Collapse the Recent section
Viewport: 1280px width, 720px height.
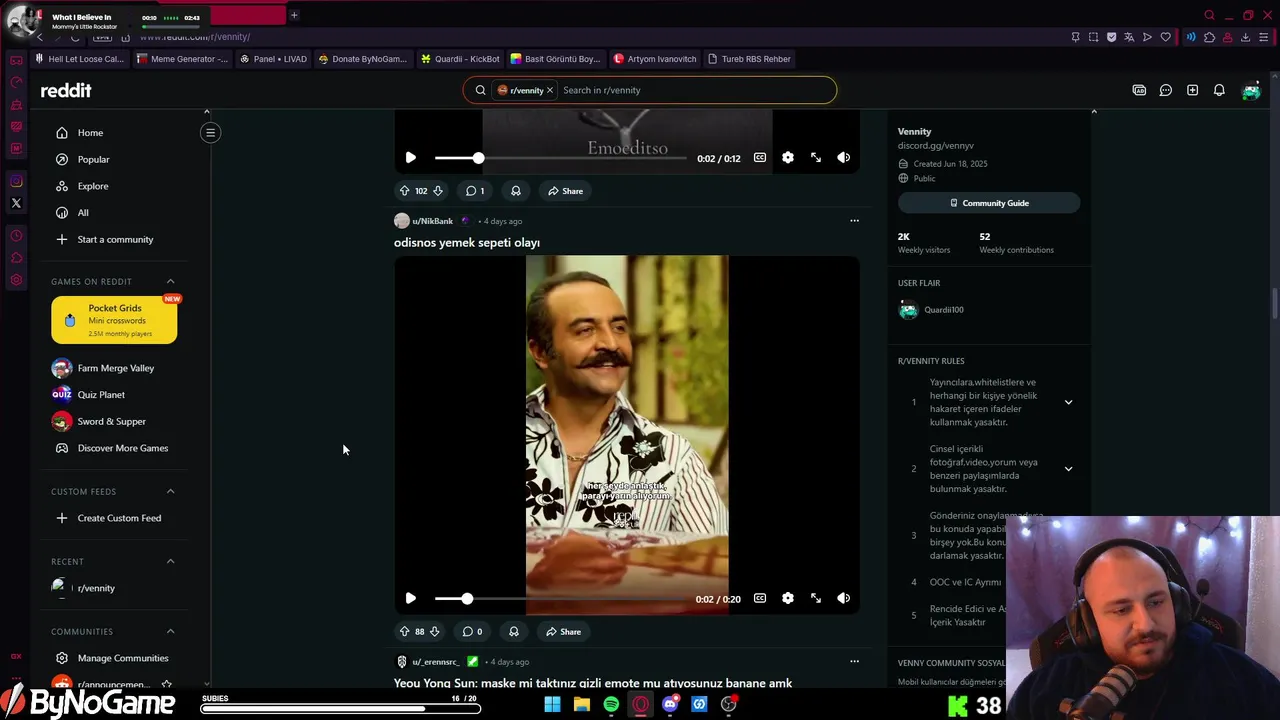[170, 561]
